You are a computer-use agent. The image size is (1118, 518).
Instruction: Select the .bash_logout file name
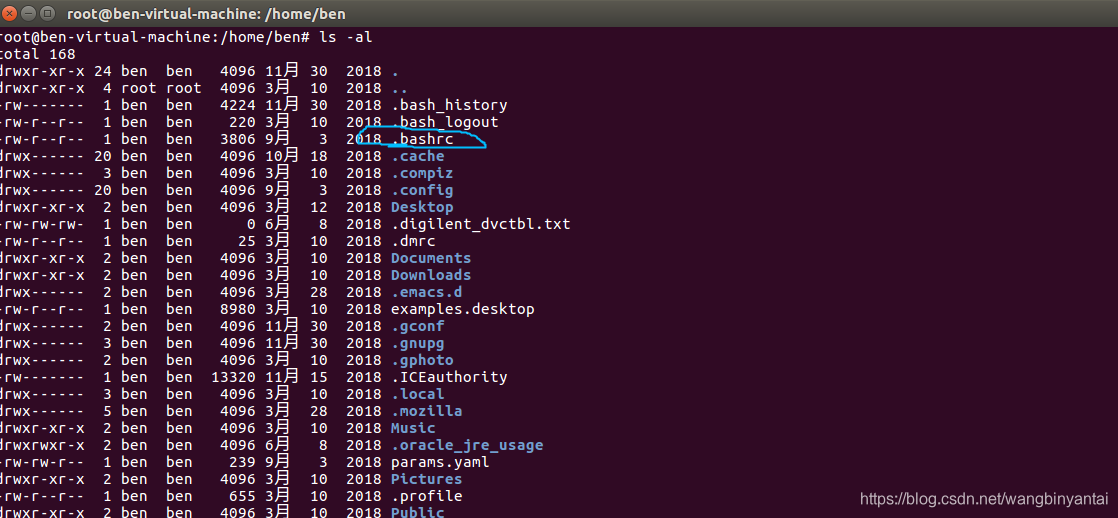coord(445,123)
